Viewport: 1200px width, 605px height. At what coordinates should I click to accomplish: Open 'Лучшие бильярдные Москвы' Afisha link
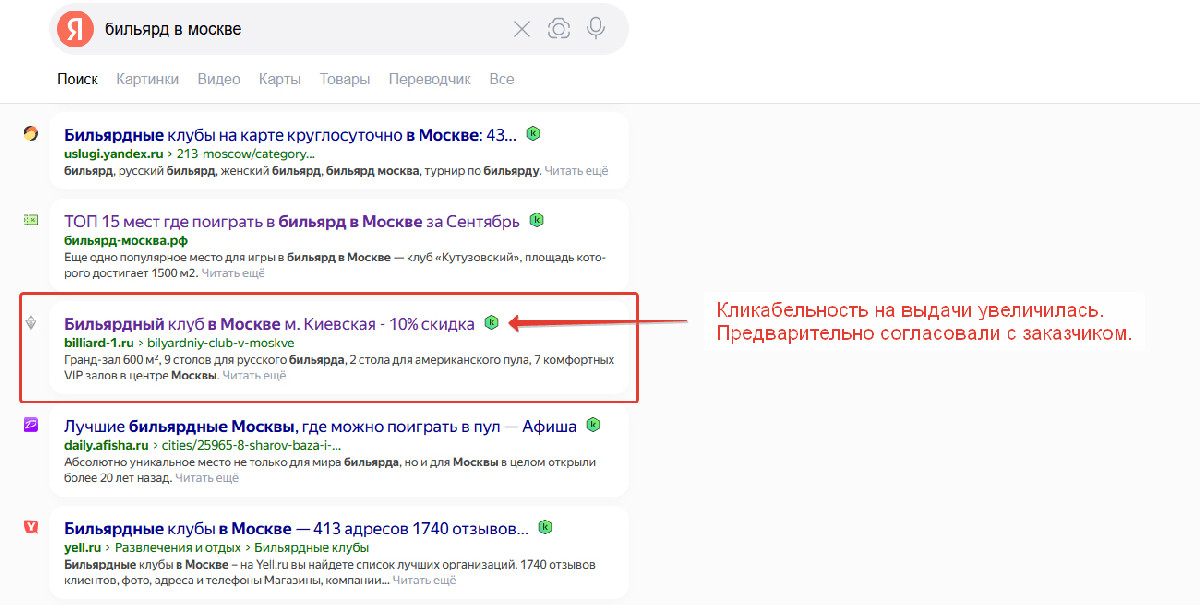[x=320, y=426]
